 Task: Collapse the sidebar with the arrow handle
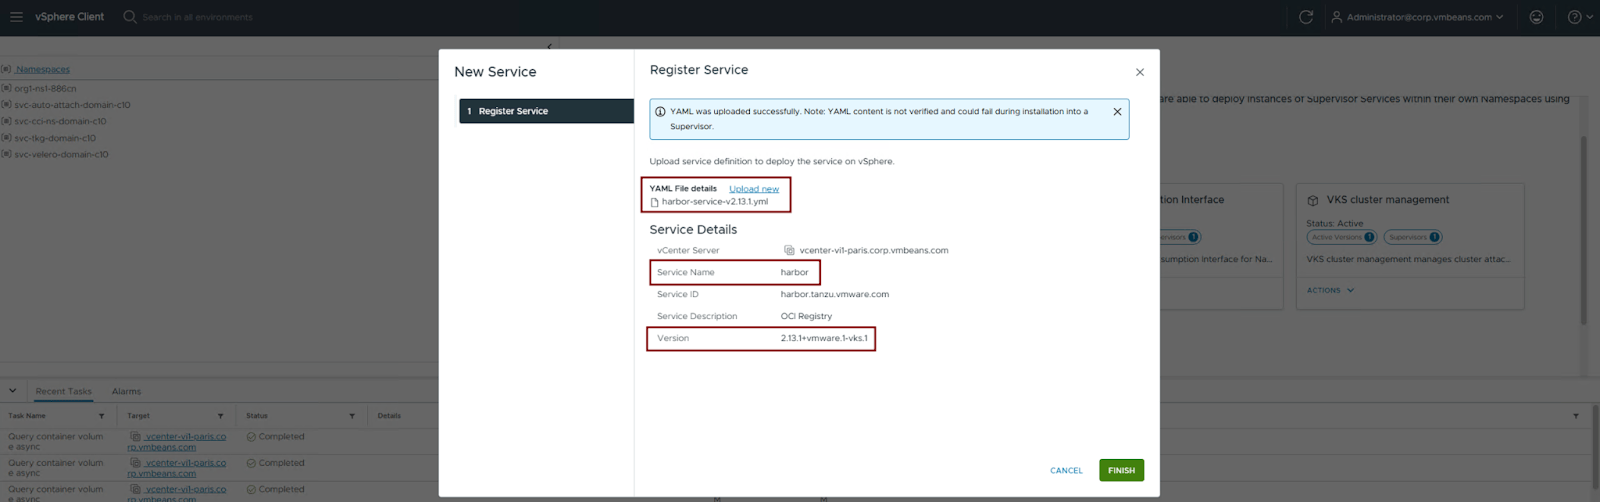549,46
